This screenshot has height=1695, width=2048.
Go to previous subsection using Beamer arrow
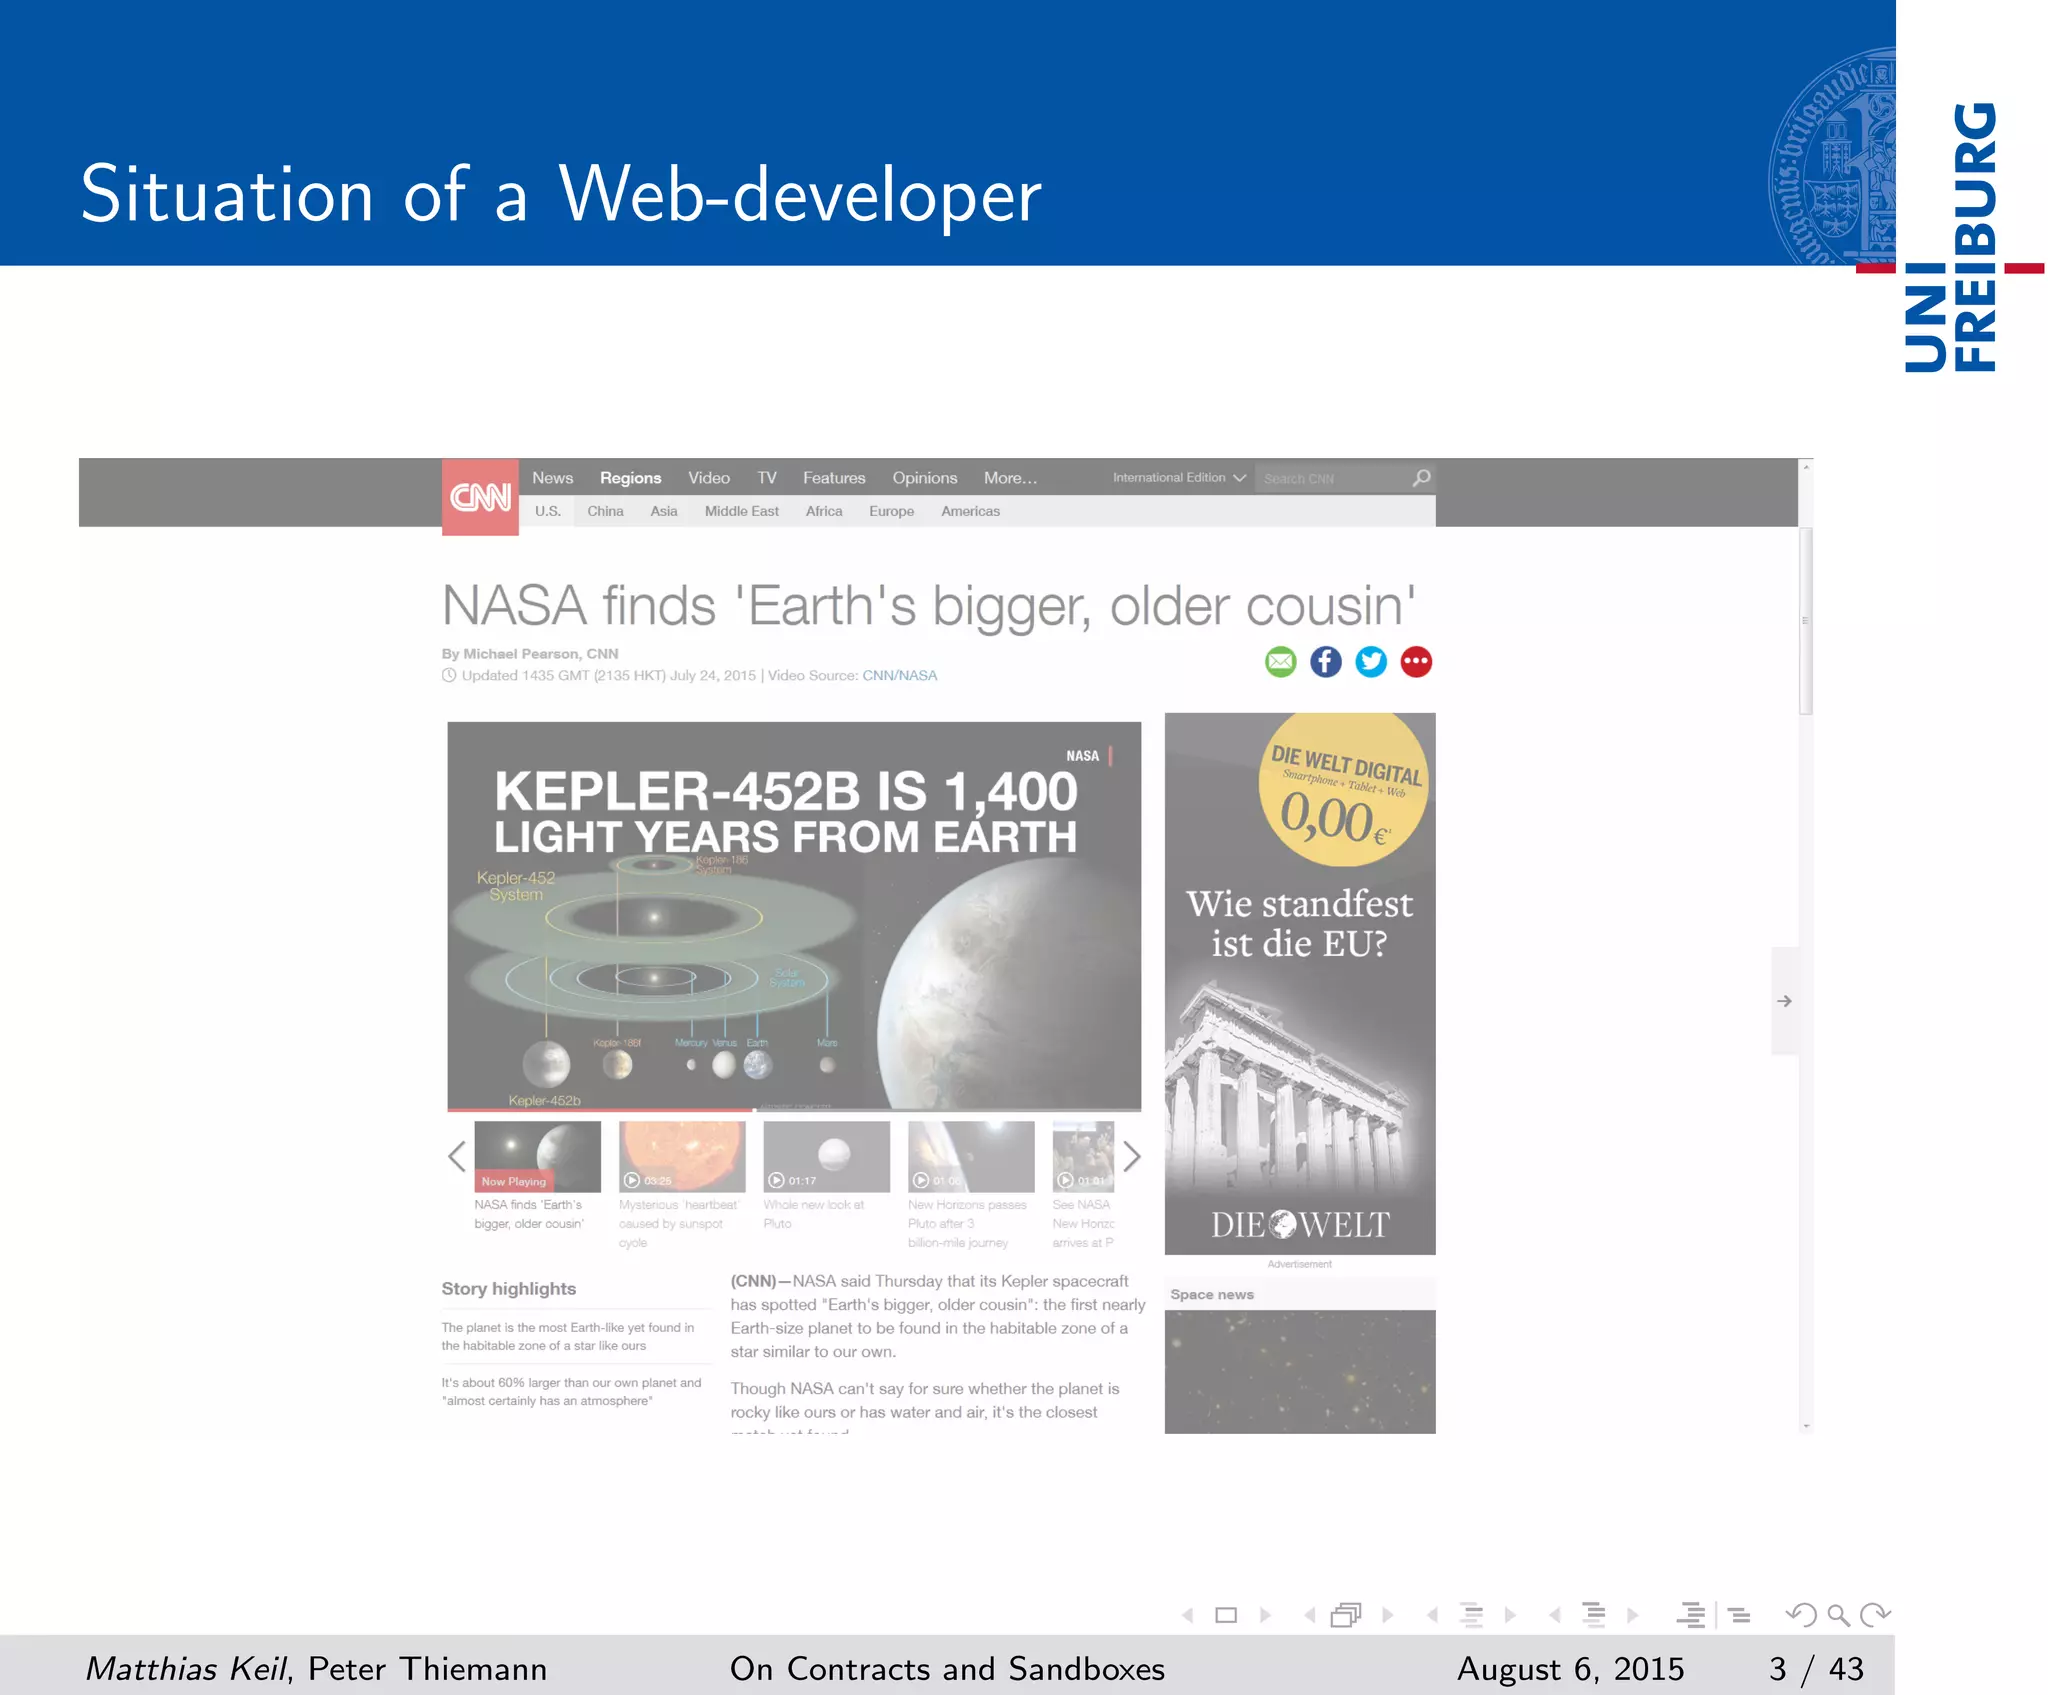tap(1432, 1615)
